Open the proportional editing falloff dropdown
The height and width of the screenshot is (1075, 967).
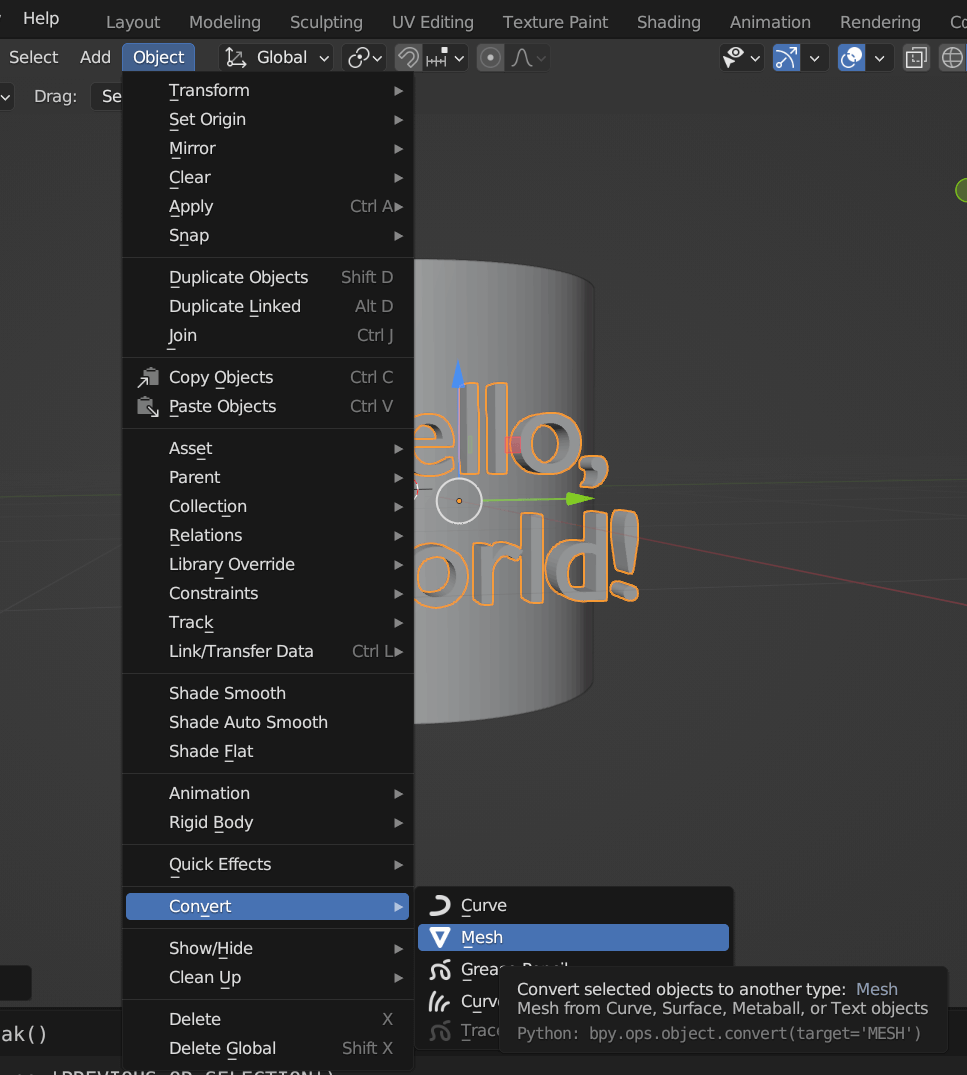pyautogui.click(x=529, y=58)
